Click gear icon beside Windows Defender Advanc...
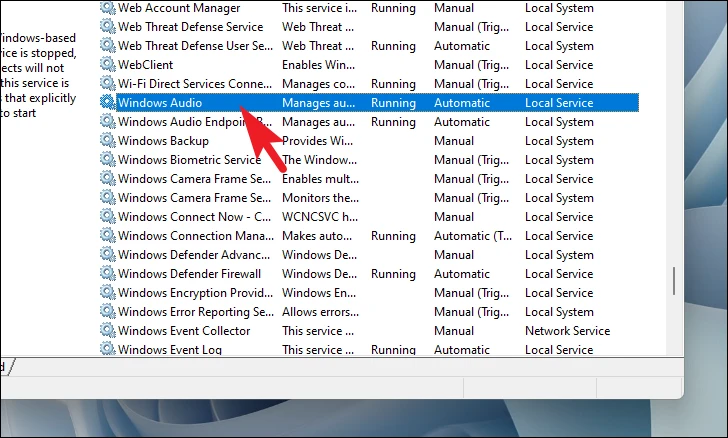 coord(108,255)
